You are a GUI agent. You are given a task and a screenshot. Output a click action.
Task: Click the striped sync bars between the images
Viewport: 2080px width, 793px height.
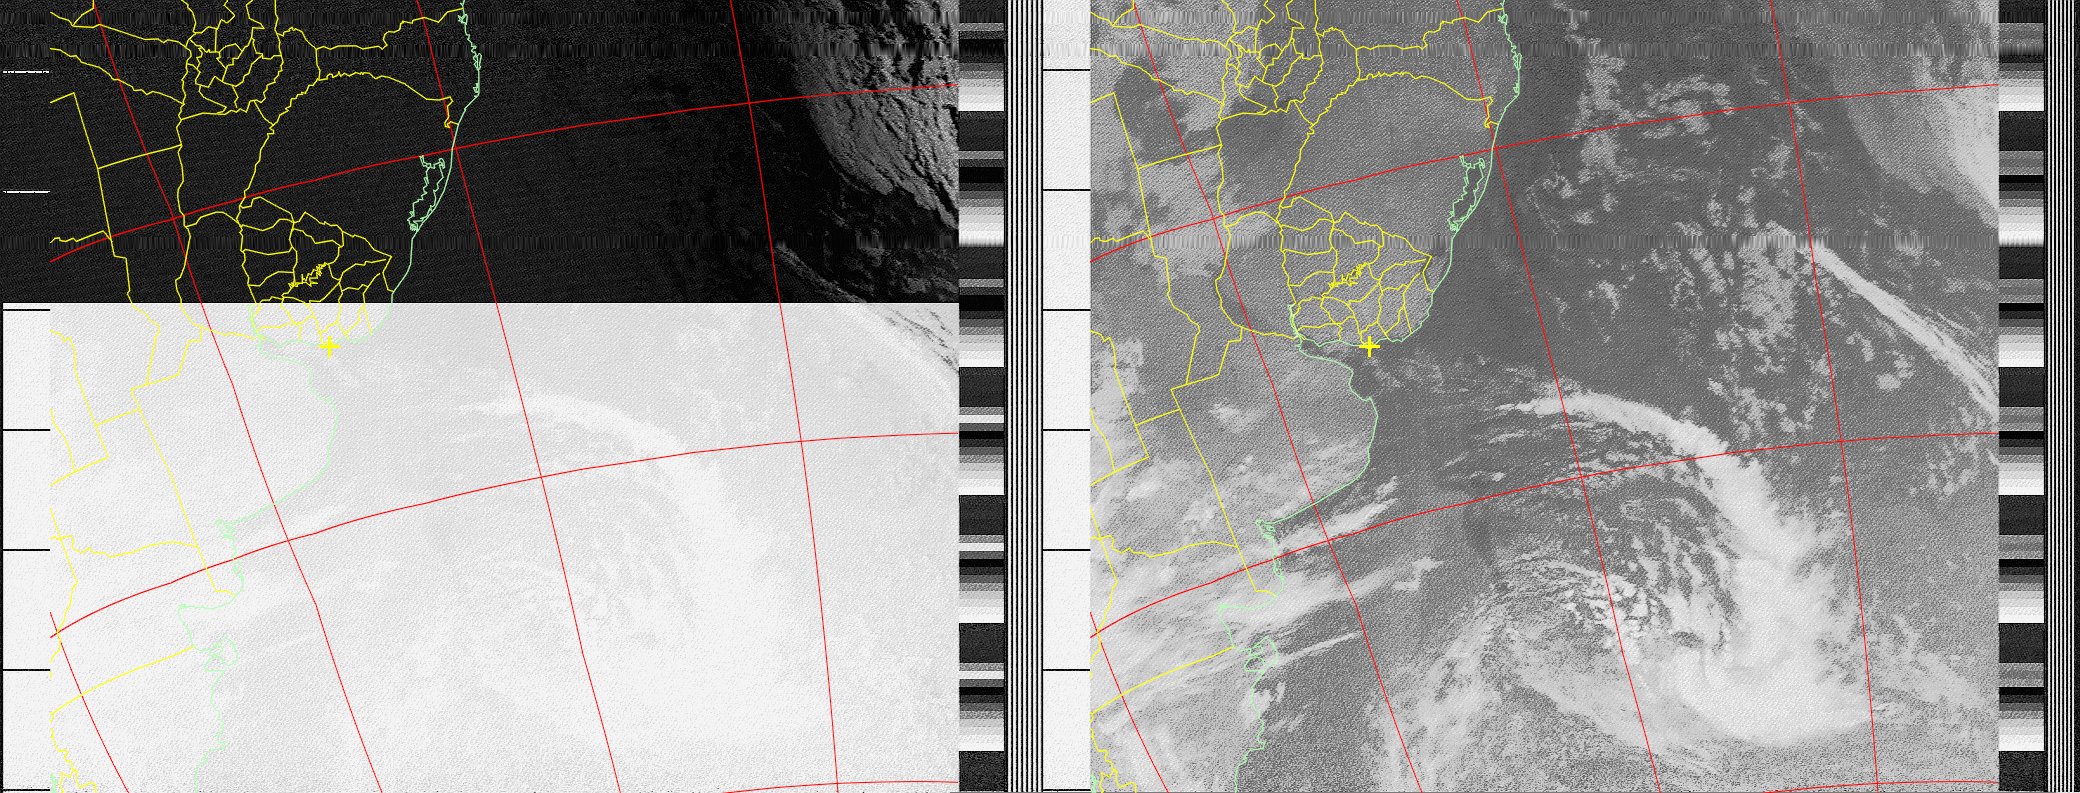click(1023, 396)
